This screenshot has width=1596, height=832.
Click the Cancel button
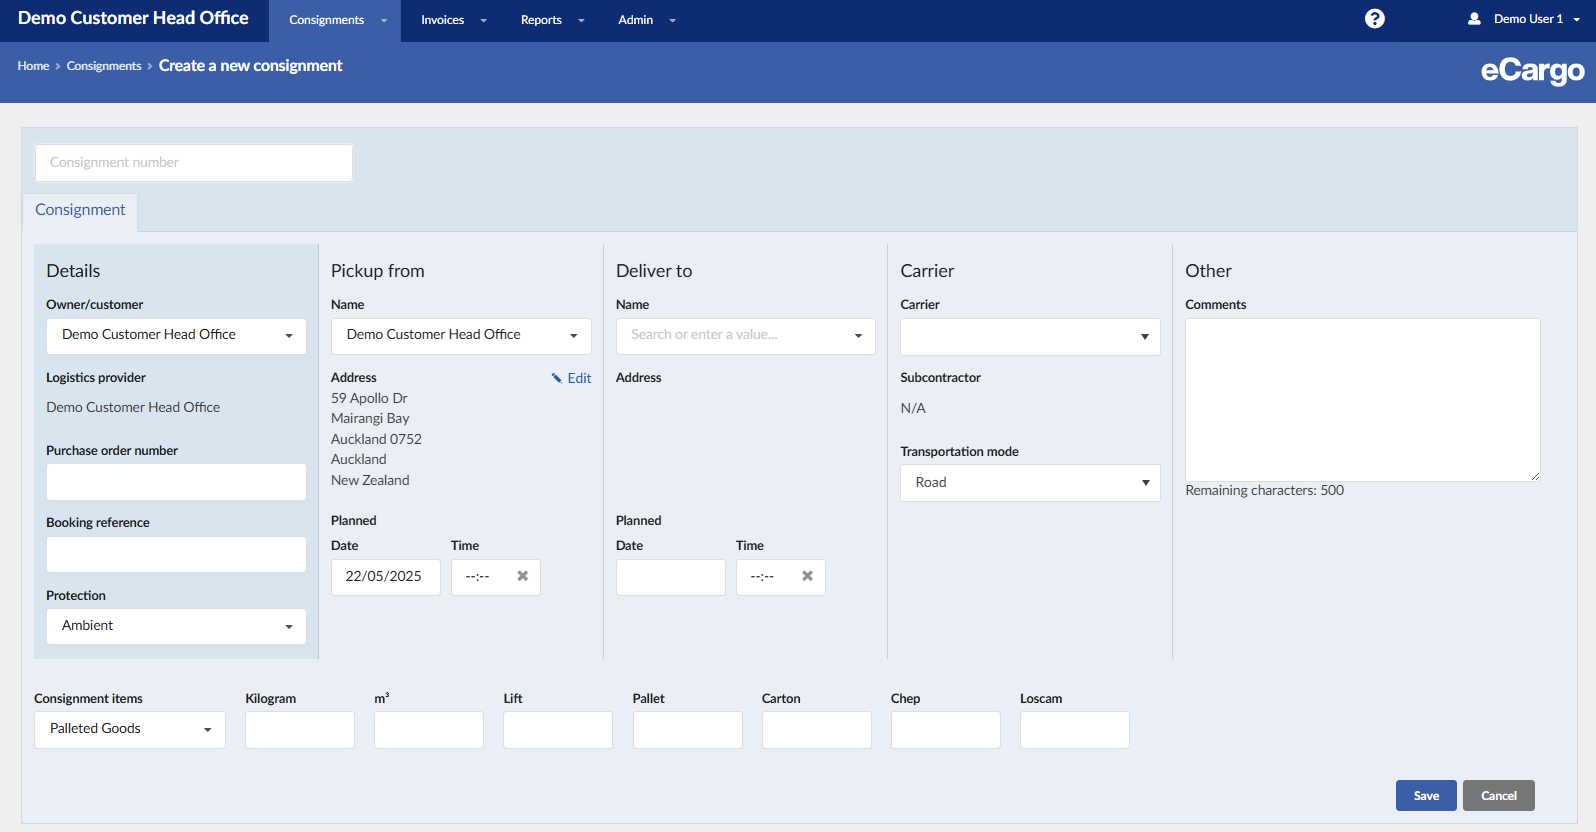tap(1498, 796)
